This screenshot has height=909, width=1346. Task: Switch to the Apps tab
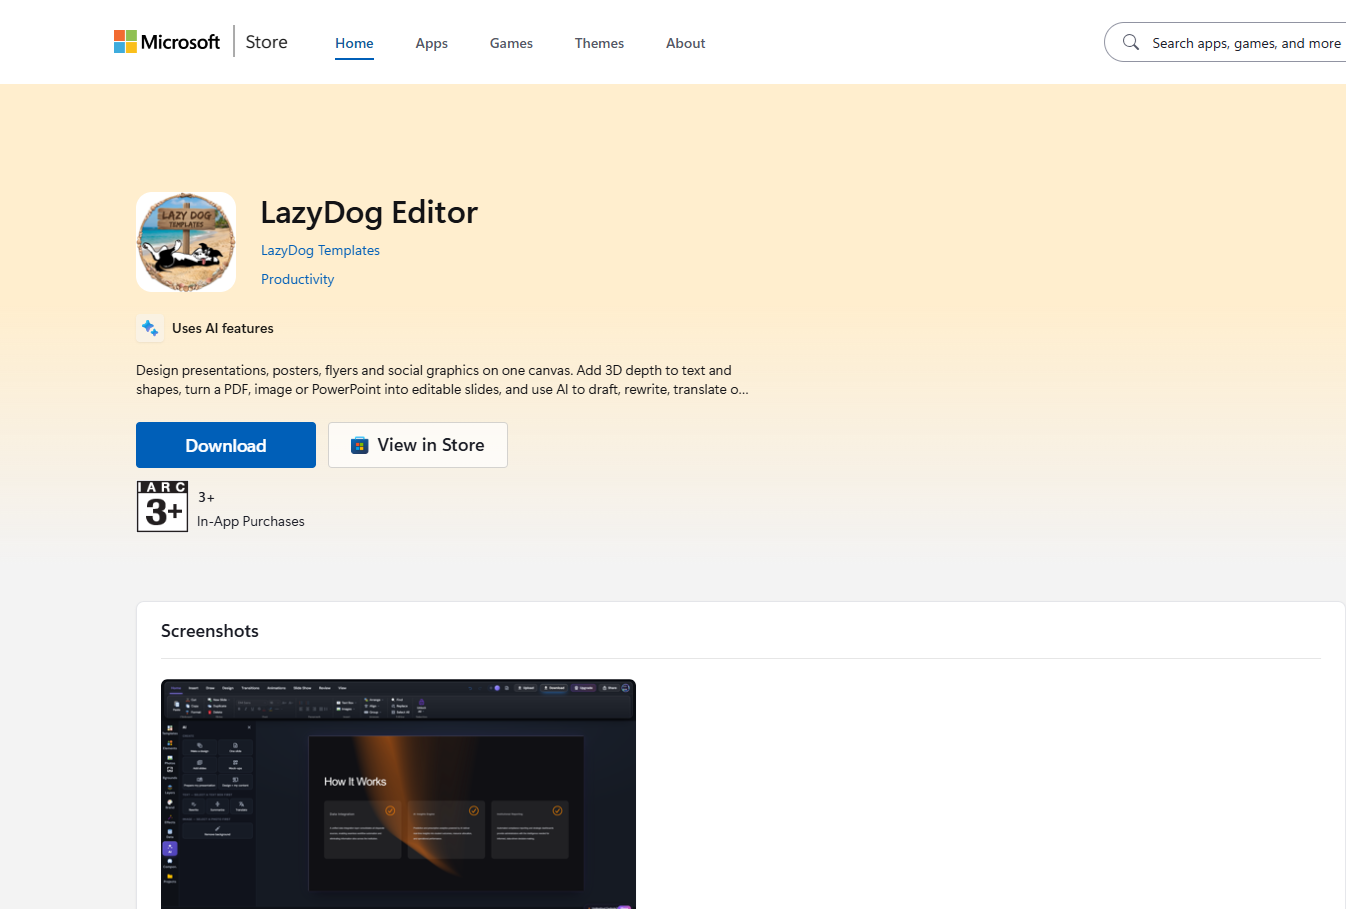pyautogui.click(x=432, y=43)
